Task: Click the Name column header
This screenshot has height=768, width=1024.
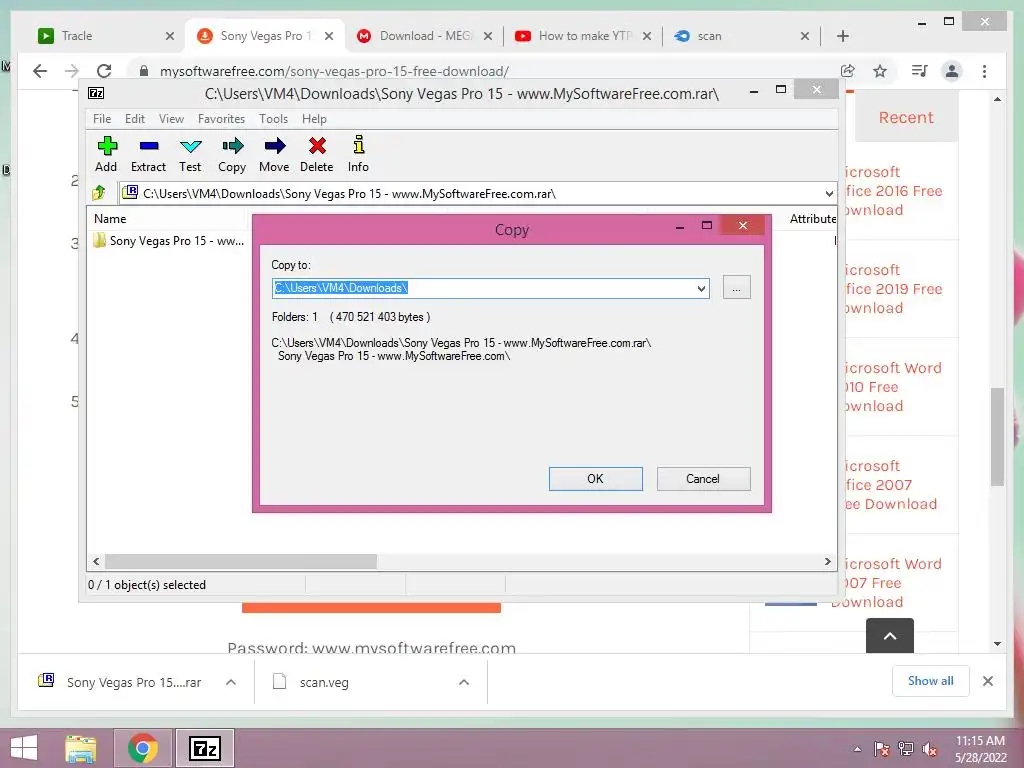Action: pos(110,219)
